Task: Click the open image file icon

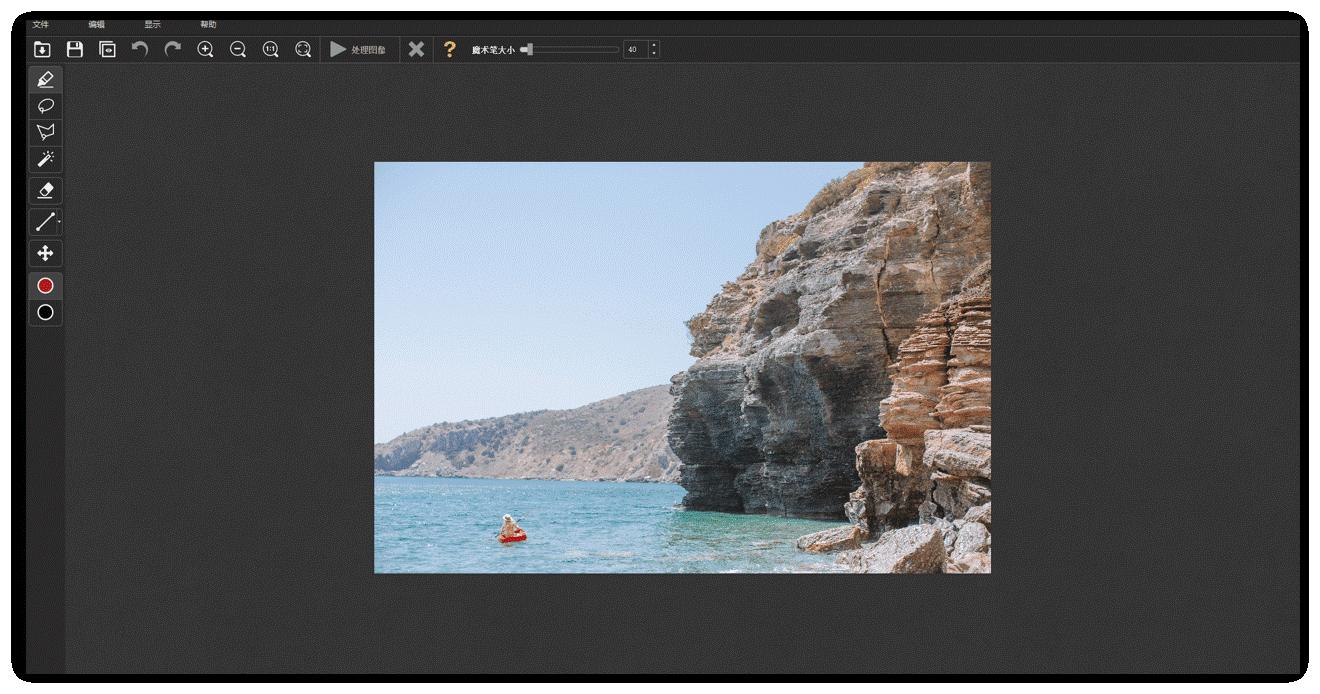Action: [42, 49]
